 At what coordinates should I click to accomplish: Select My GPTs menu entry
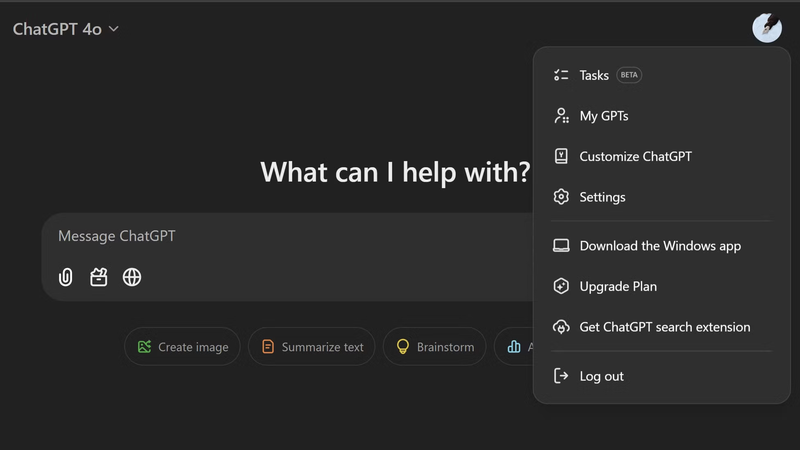click(x=603, y=116)
